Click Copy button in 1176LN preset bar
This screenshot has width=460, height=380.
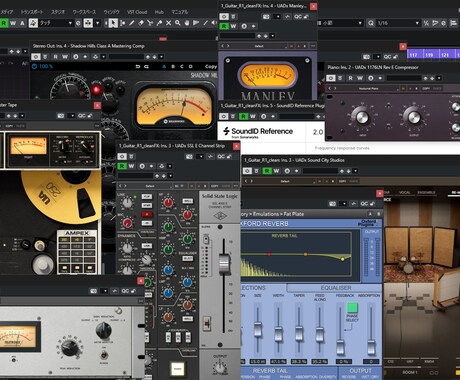click(426, 88)
